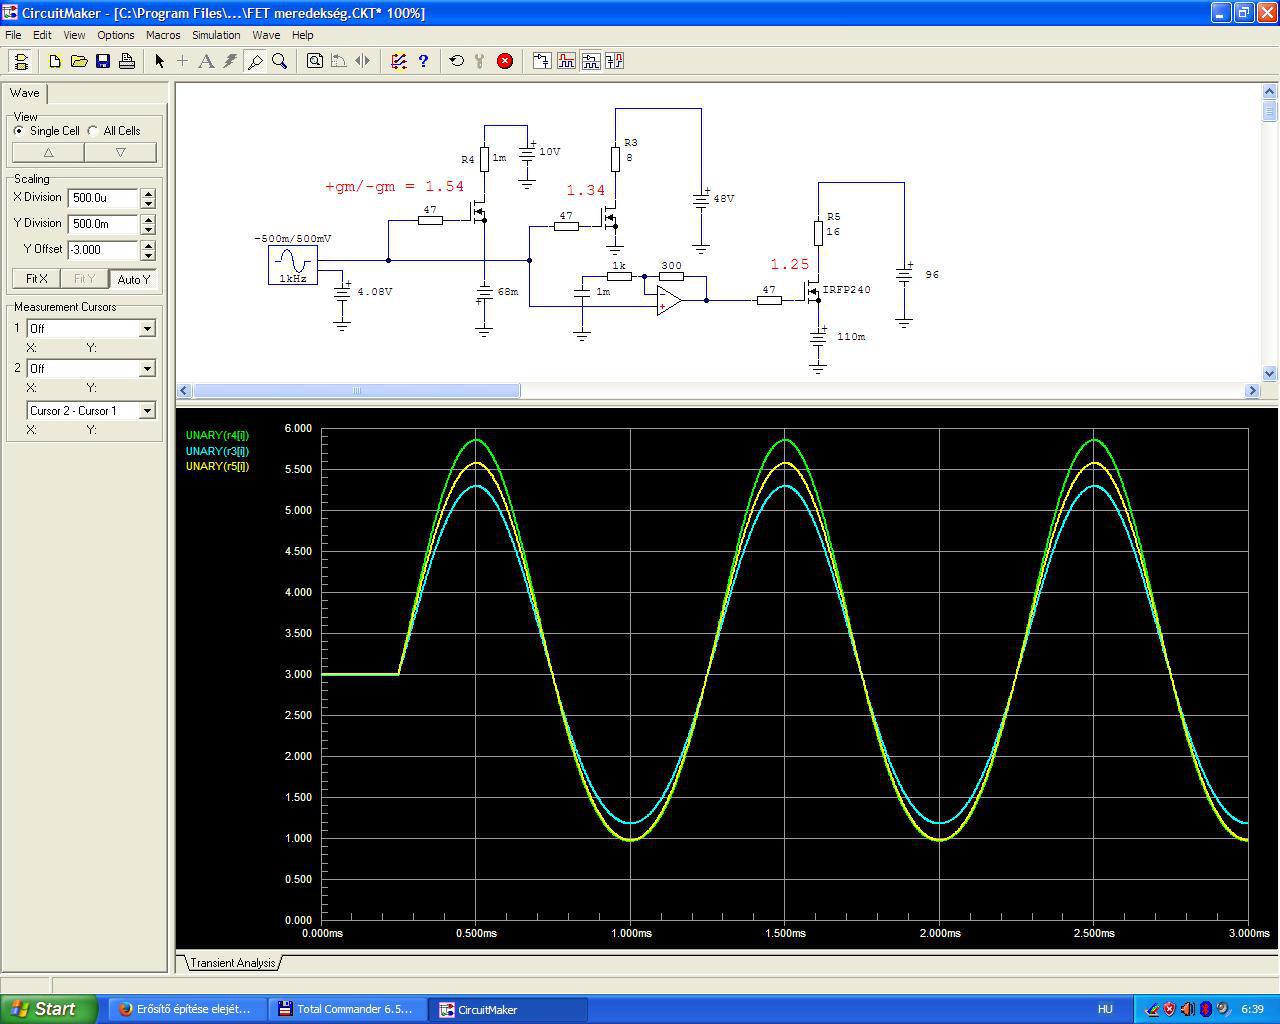Click the Reset simulation icon

coord(457,61)
